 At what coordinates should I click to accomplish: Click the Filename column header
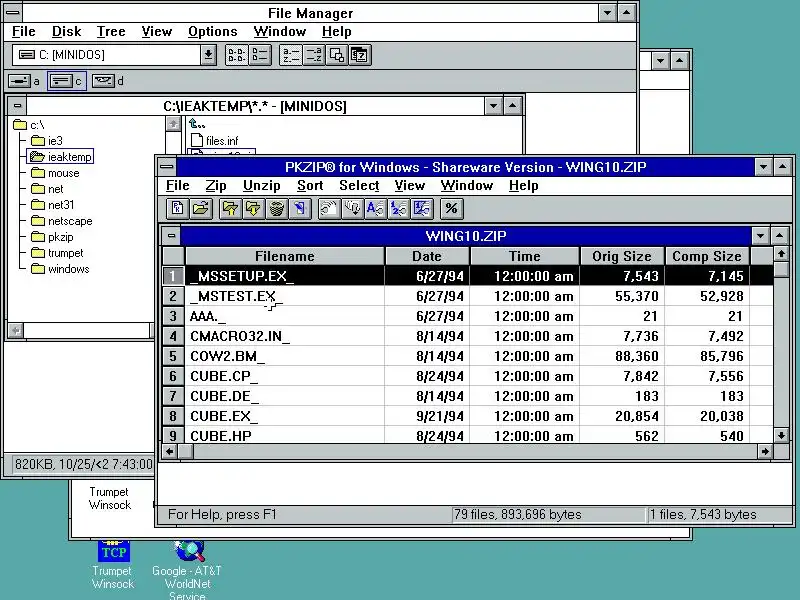(x=285, y=256)
